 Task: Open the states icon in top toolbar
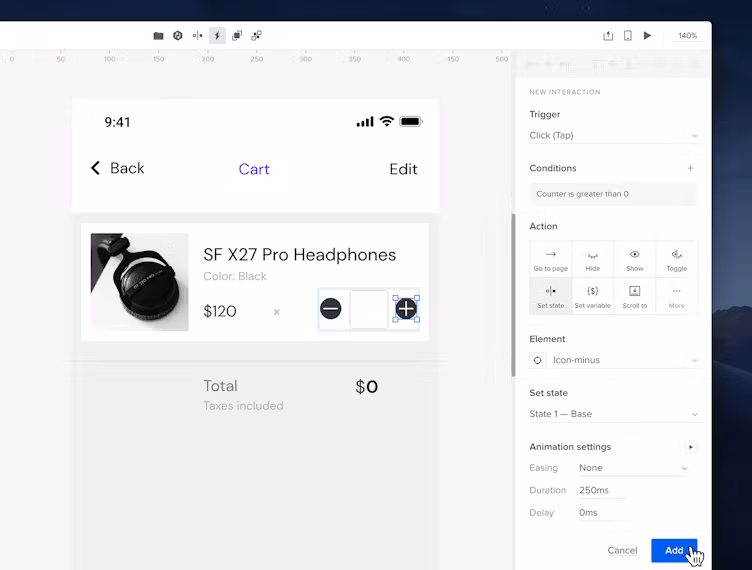[198, 35]
